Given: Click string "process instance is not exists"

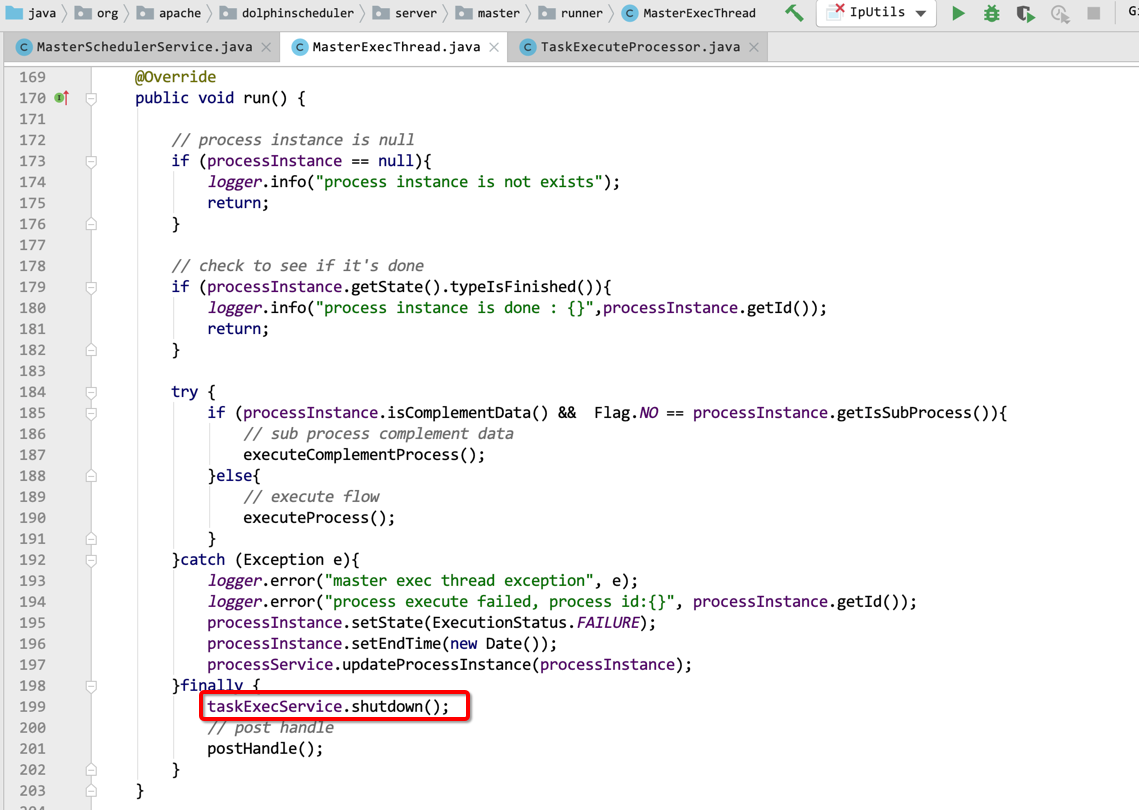Looking at the screenshot, I should pyautogui.click(x=459, y=182).
